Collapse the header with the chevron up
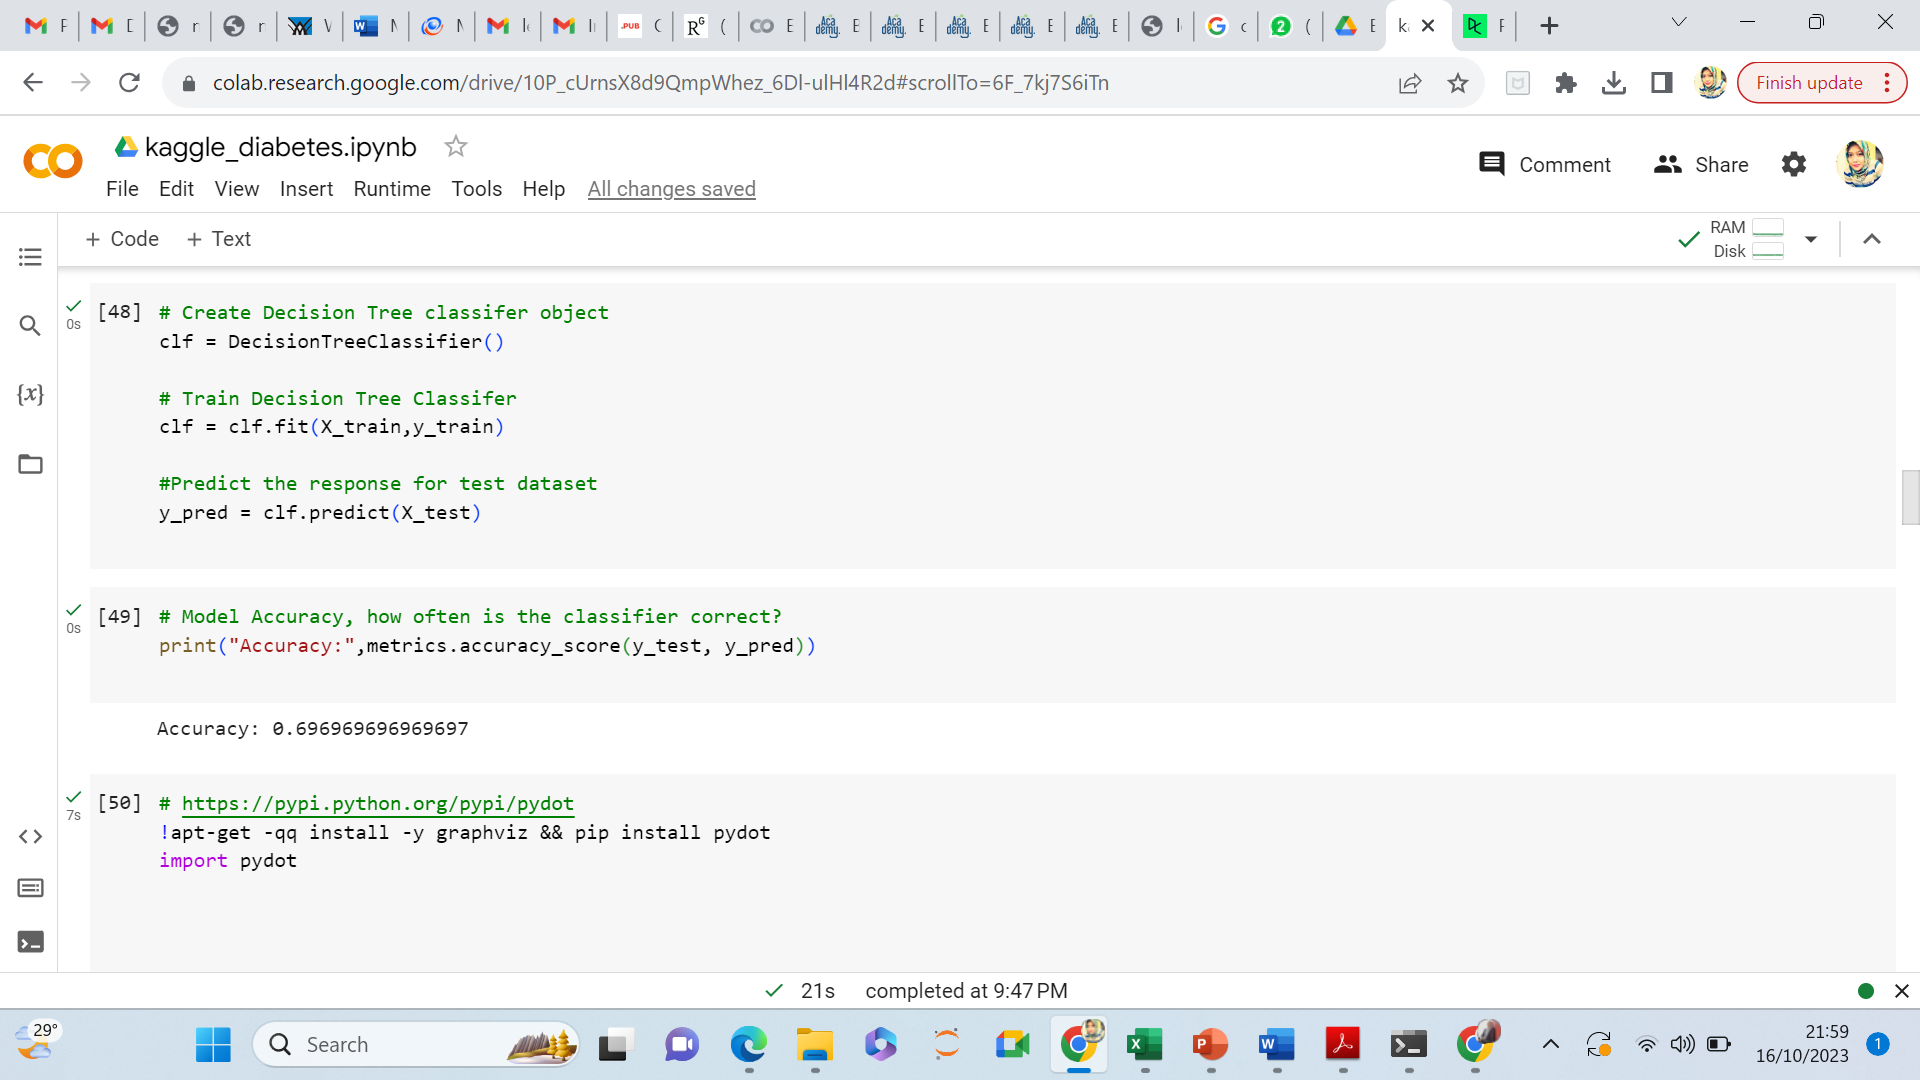The image size is (1920, 1080). tap(1872, 239)
